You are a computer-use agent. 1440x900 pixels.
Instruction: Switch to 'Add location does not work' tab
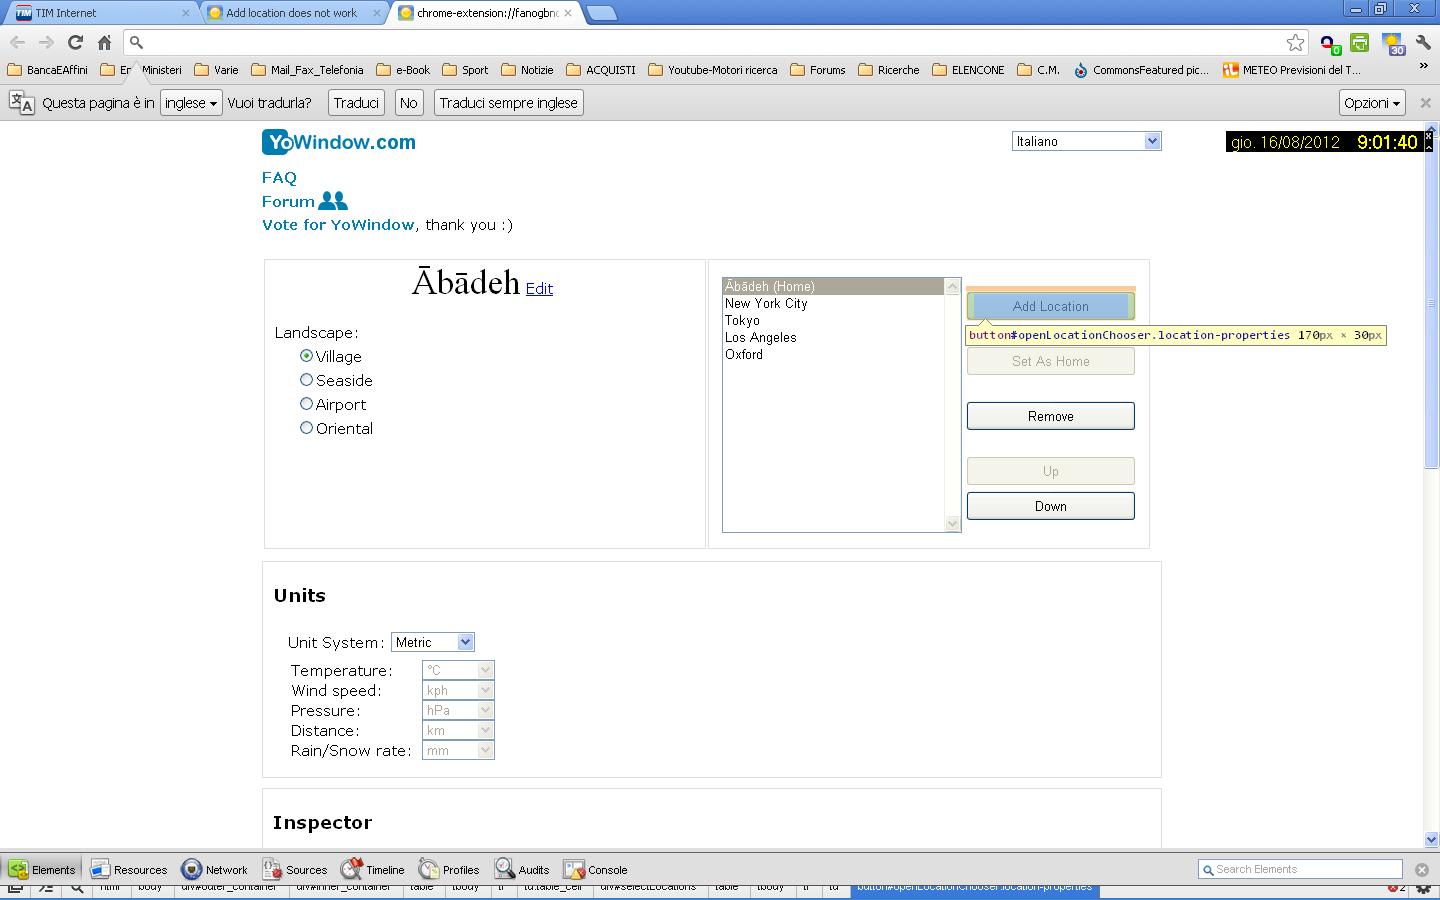point(292,13)
